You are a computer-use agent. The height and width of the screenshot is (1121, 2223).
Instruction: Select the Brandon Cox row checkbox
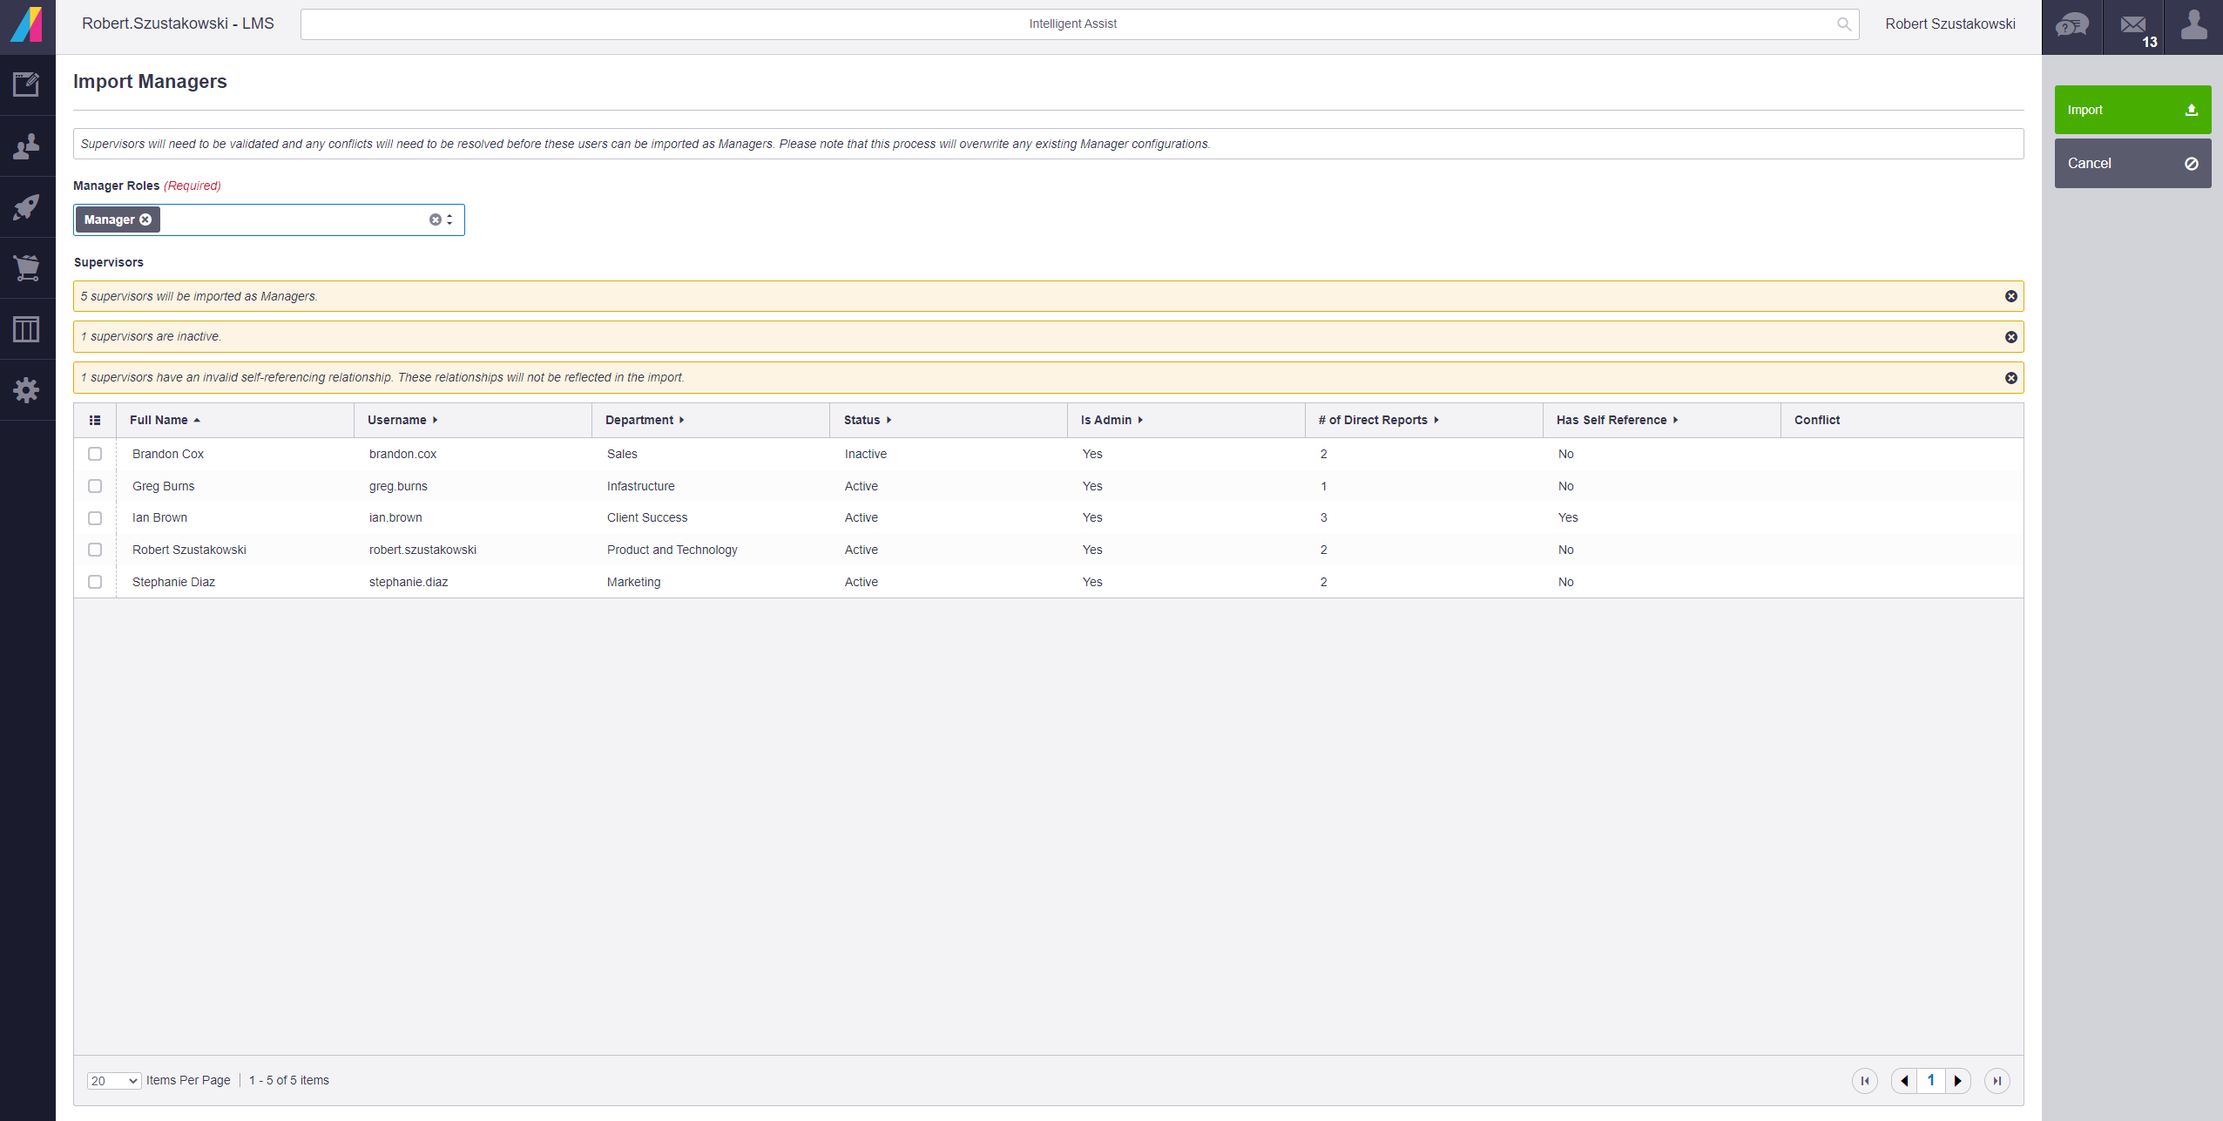[x=95, y=454]
